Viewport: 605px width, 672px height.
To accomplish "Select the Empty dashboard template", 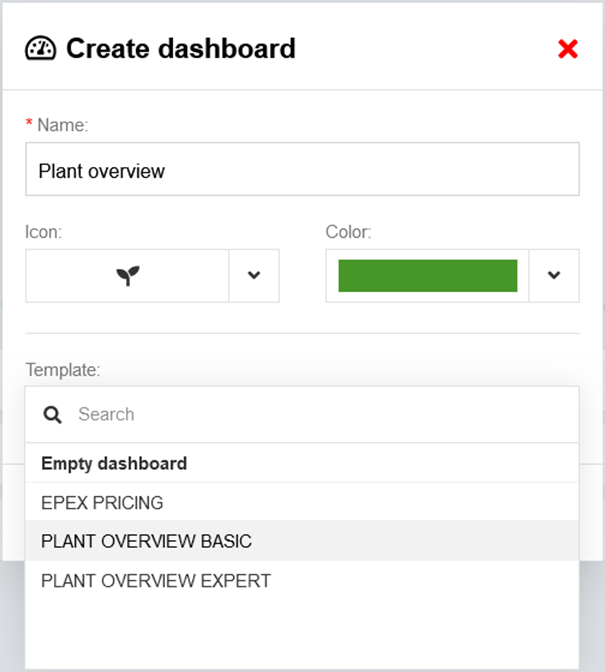I will click(x=114, y=464).
